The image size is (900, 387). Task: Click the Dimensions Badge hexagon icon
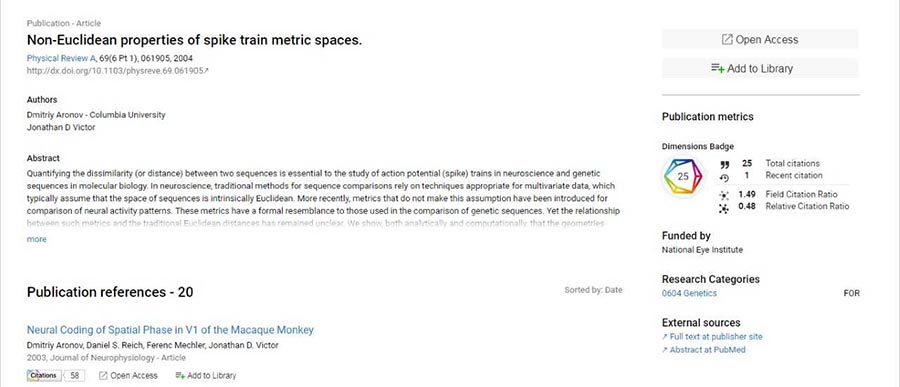pos(683,177)
